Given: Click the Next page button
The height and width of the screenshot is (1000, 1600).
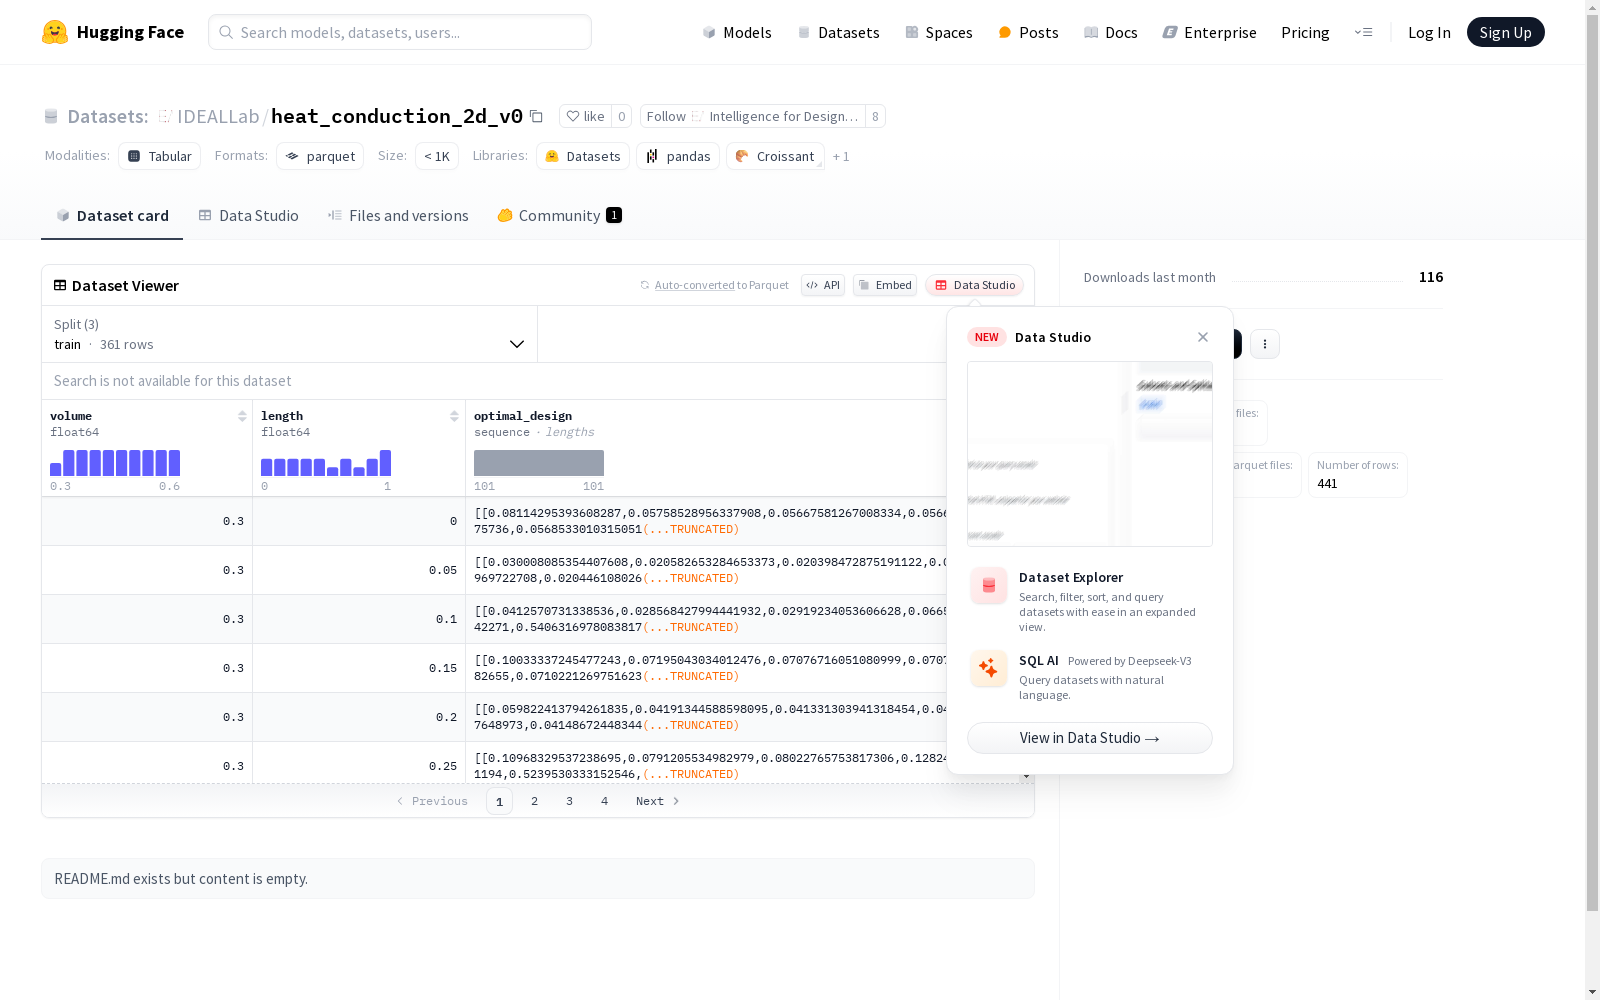Looking at the screenshot, I should [658, 801].
